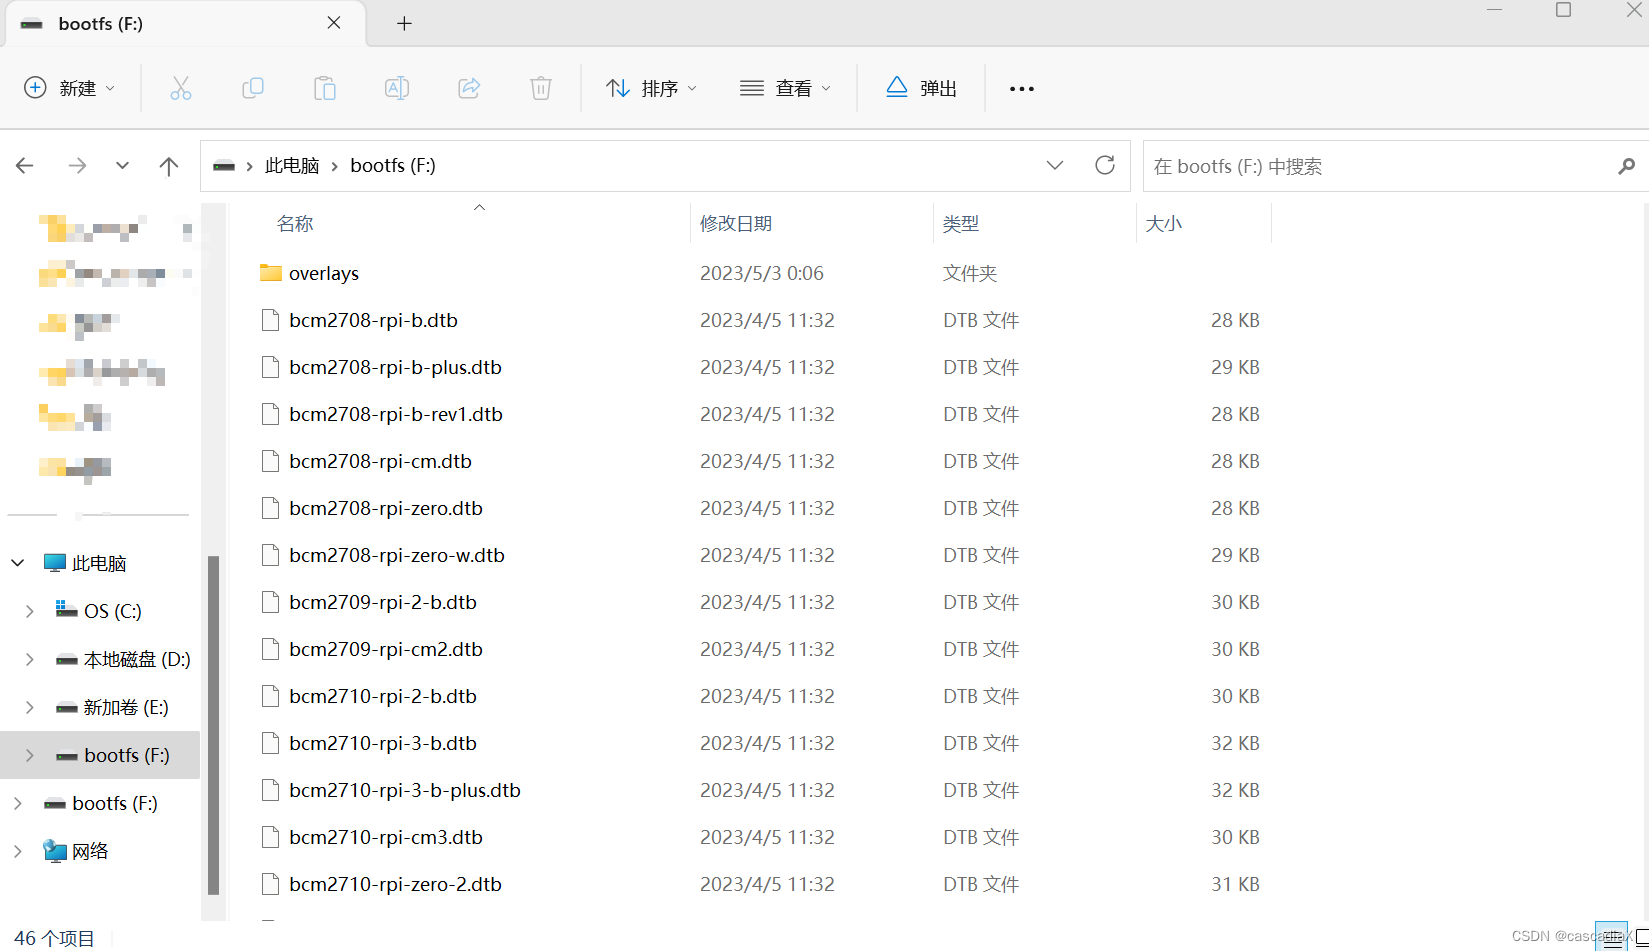Open recent locations chevron dropdown
Screen dimensions: 1649x951
coord(122,166)
